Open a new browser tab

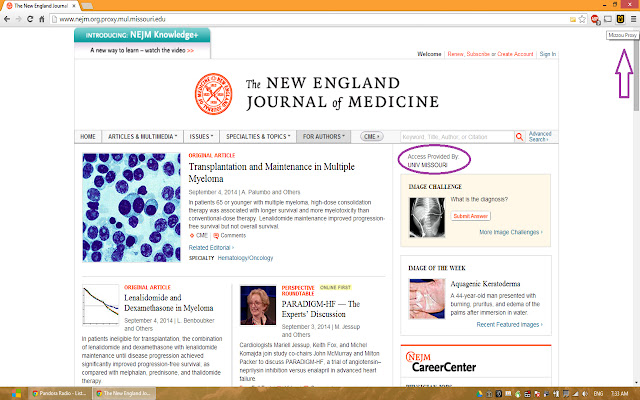coord(87,6)
